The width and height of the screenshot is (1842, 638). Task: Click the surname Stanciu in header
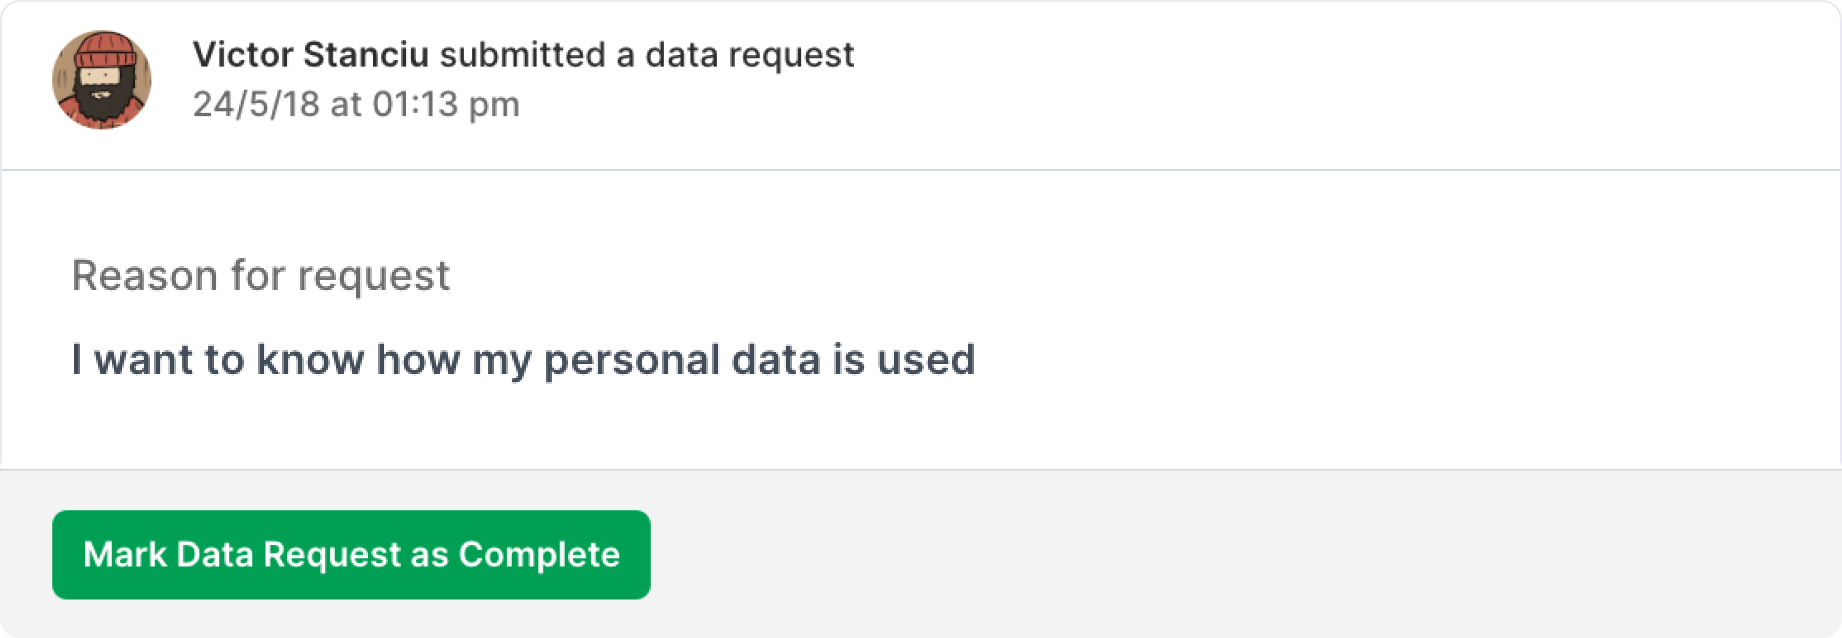tap(365, 55)
